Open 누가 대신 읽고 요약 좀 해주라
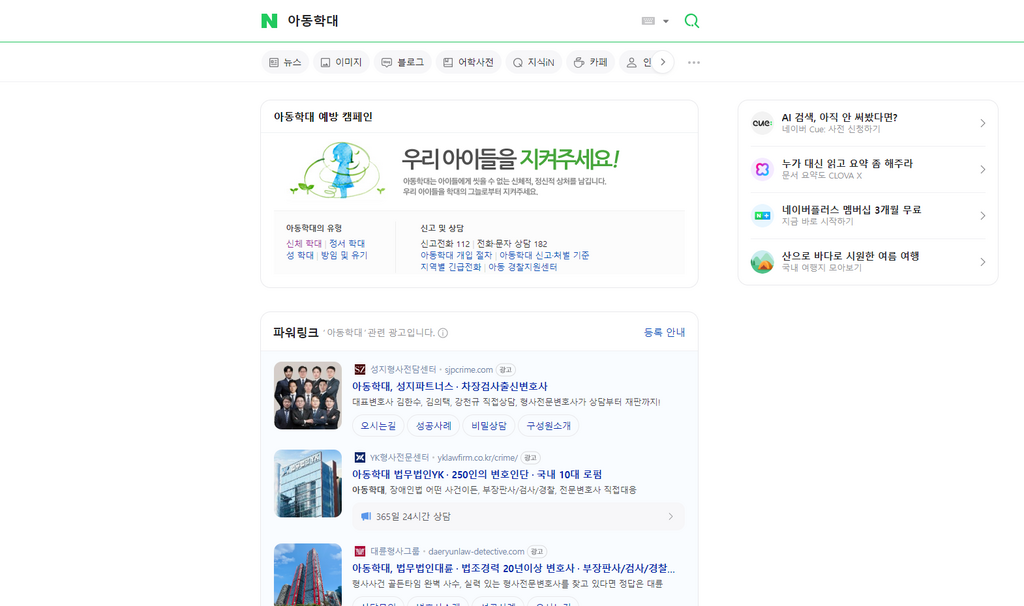Screen dimensions: 1024x606 (847, 164)
